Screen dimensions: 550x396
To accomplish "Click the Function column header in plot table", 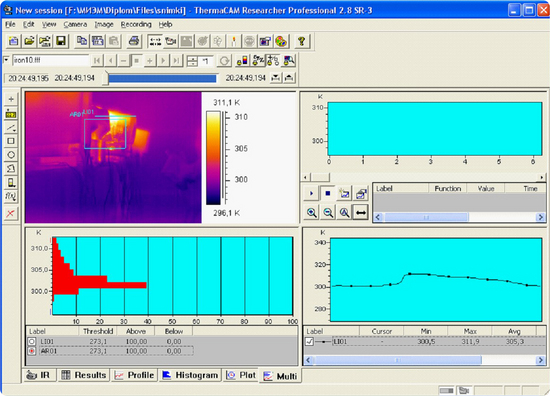I will [x=448, y=188].
